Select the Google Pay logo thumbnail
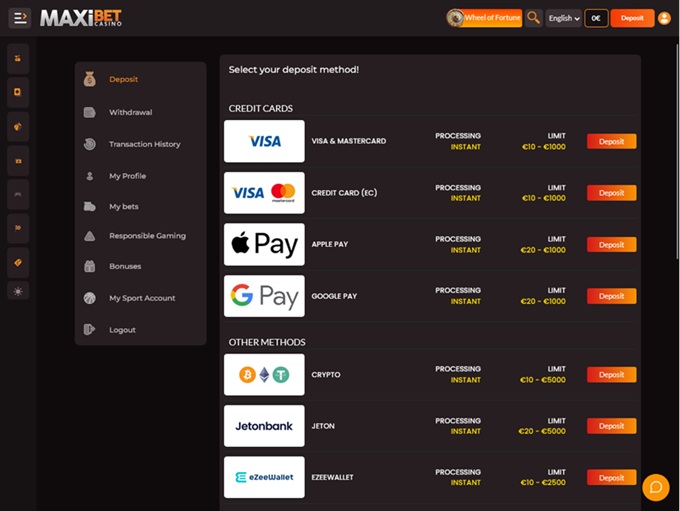The height and width of the screenshot is (511, 680). pyautogui.click(x=264, y=296)
